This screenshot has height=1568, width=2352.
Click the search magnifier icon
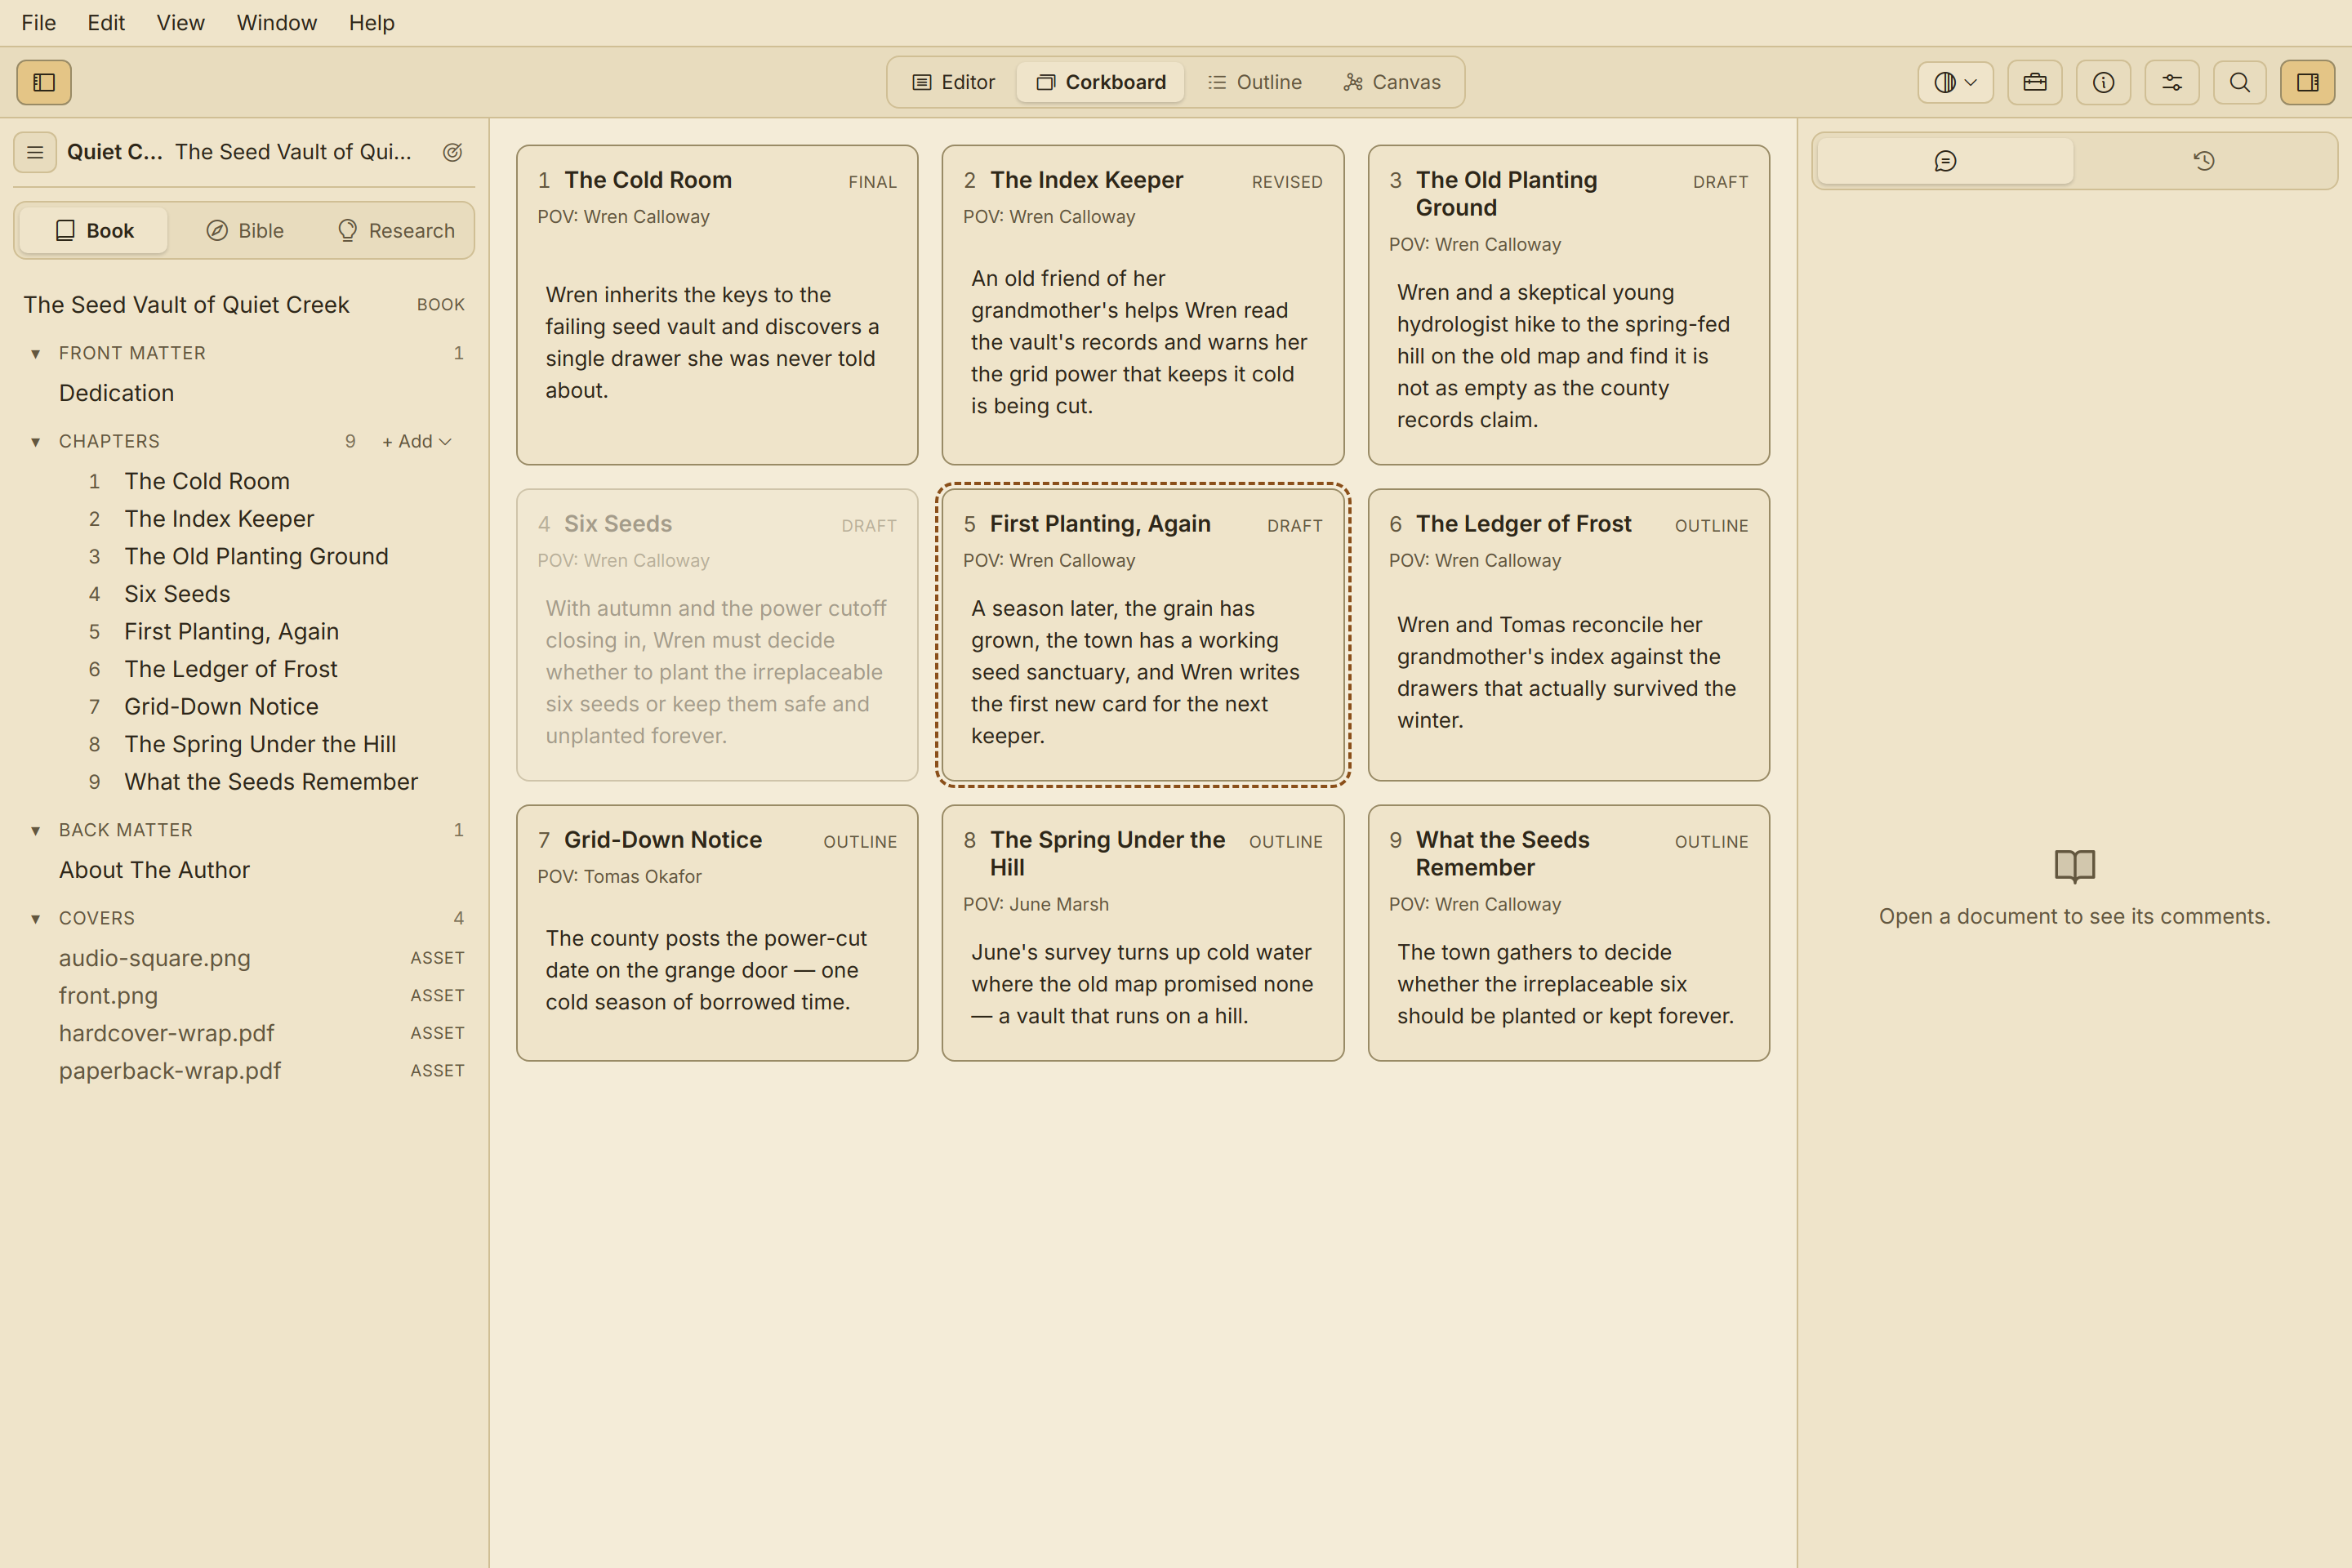2240,82
